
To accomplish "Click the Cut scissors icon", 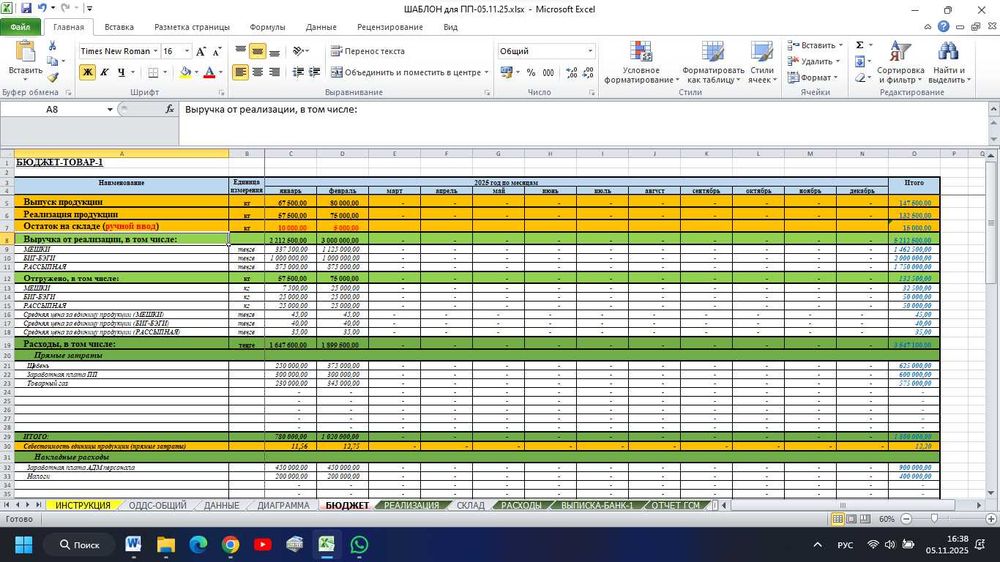I will pyautogui.click(x=52, y=46).
